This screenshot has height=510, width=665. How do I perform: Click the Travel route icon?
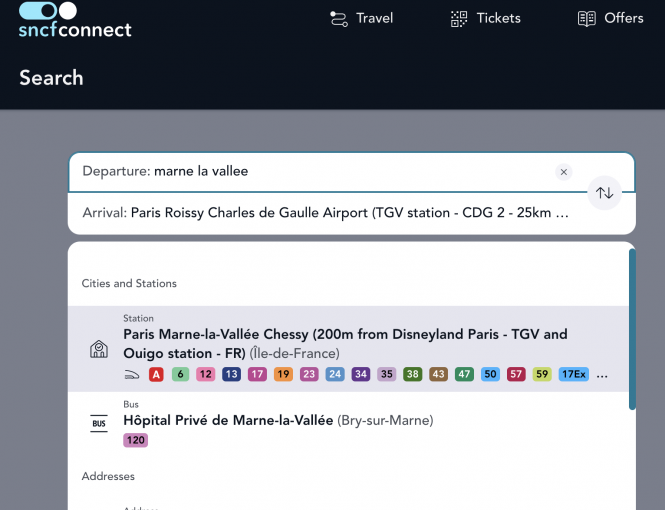tap(339, 19)
